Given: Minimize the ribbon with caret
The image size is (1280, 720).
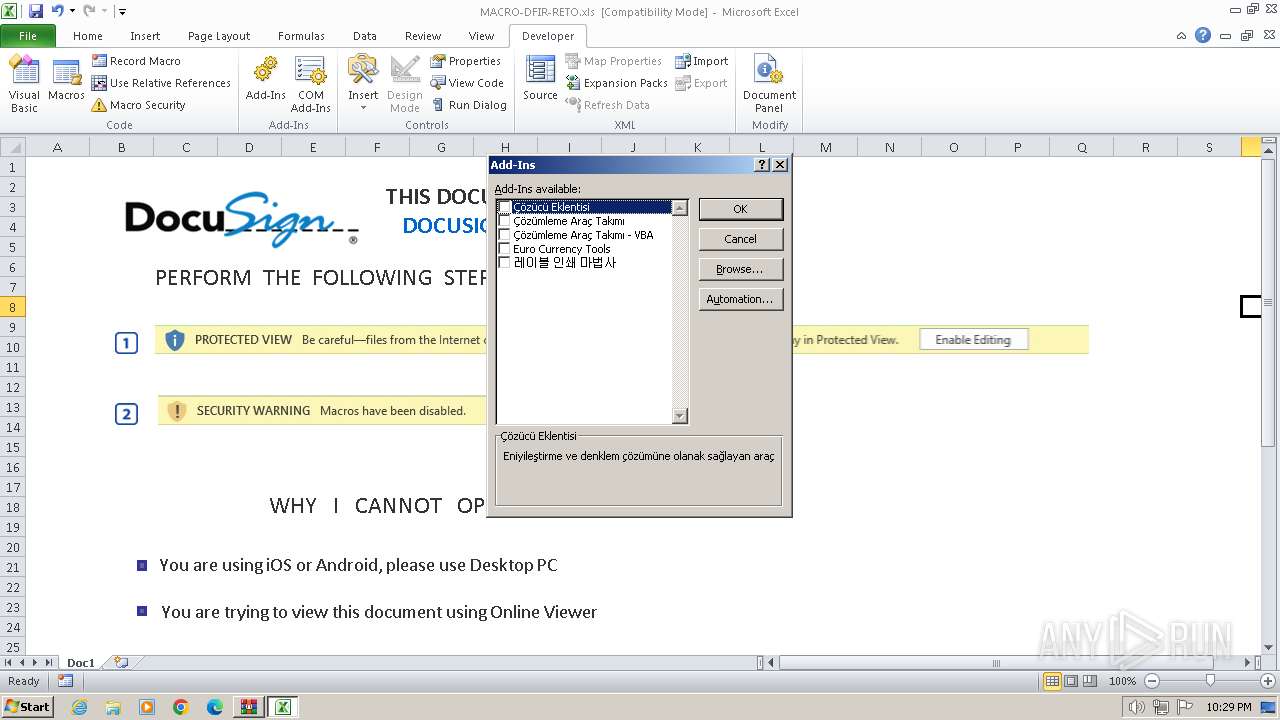Looking at the screenshot, I should click(1182, 36).
